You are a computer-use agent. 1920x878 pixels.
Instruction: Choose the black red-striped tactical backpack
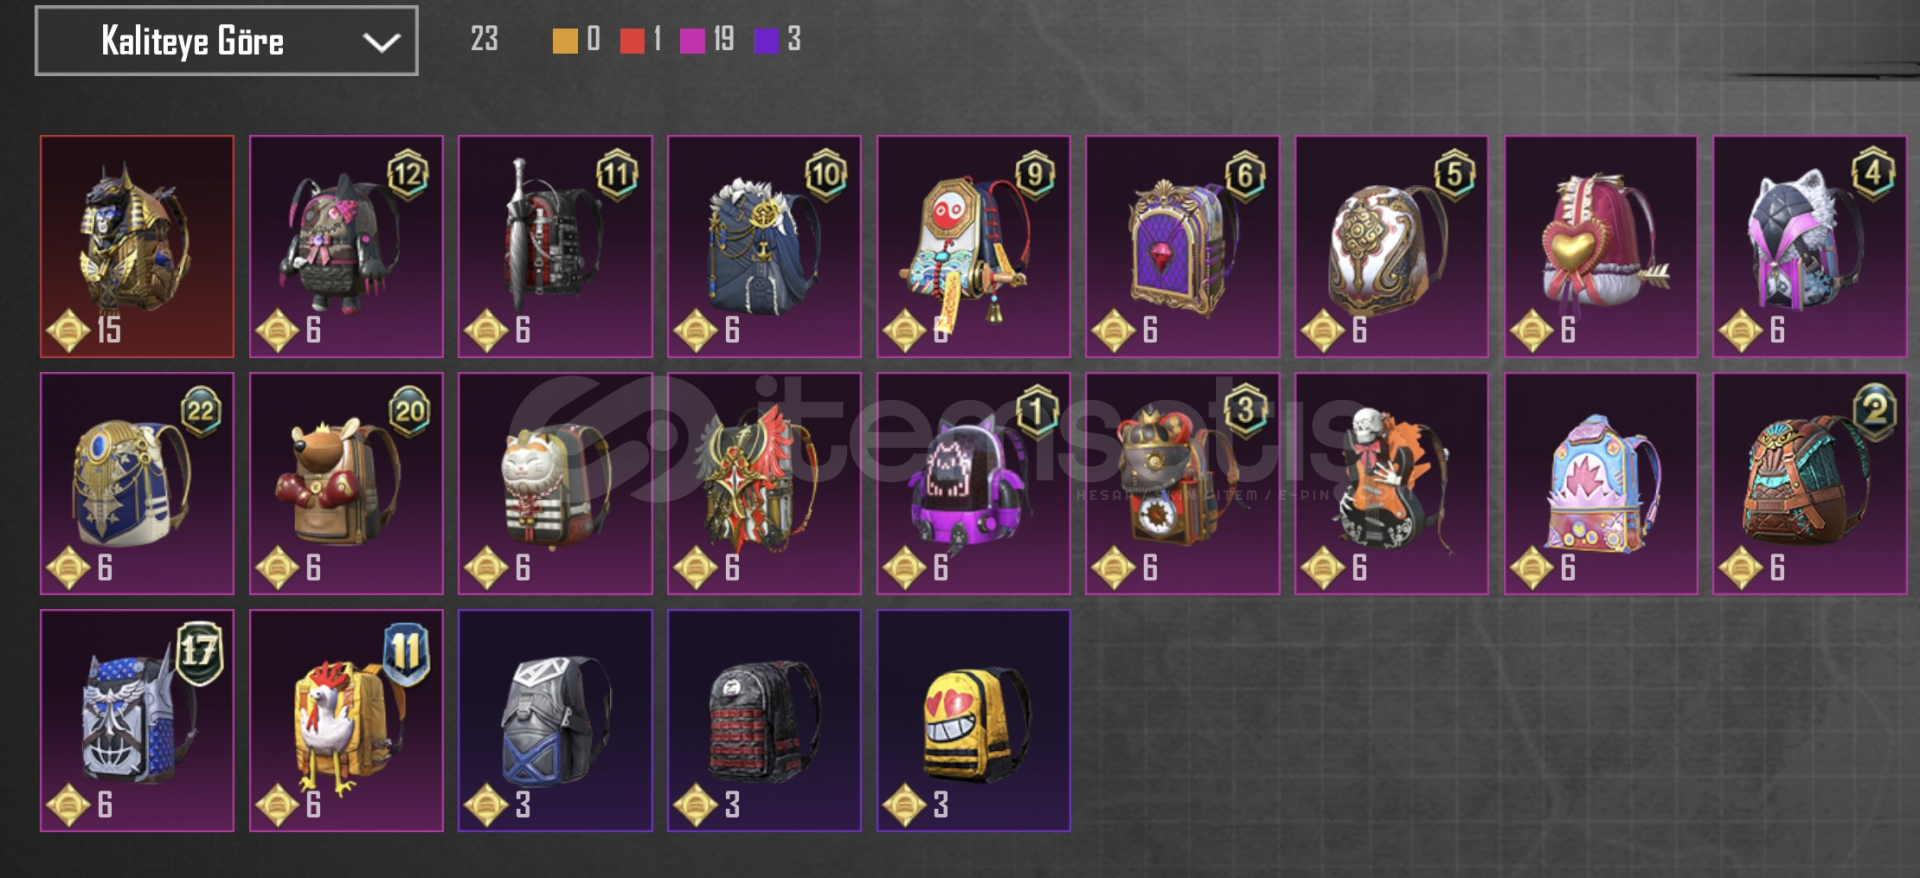click(764, 720)
